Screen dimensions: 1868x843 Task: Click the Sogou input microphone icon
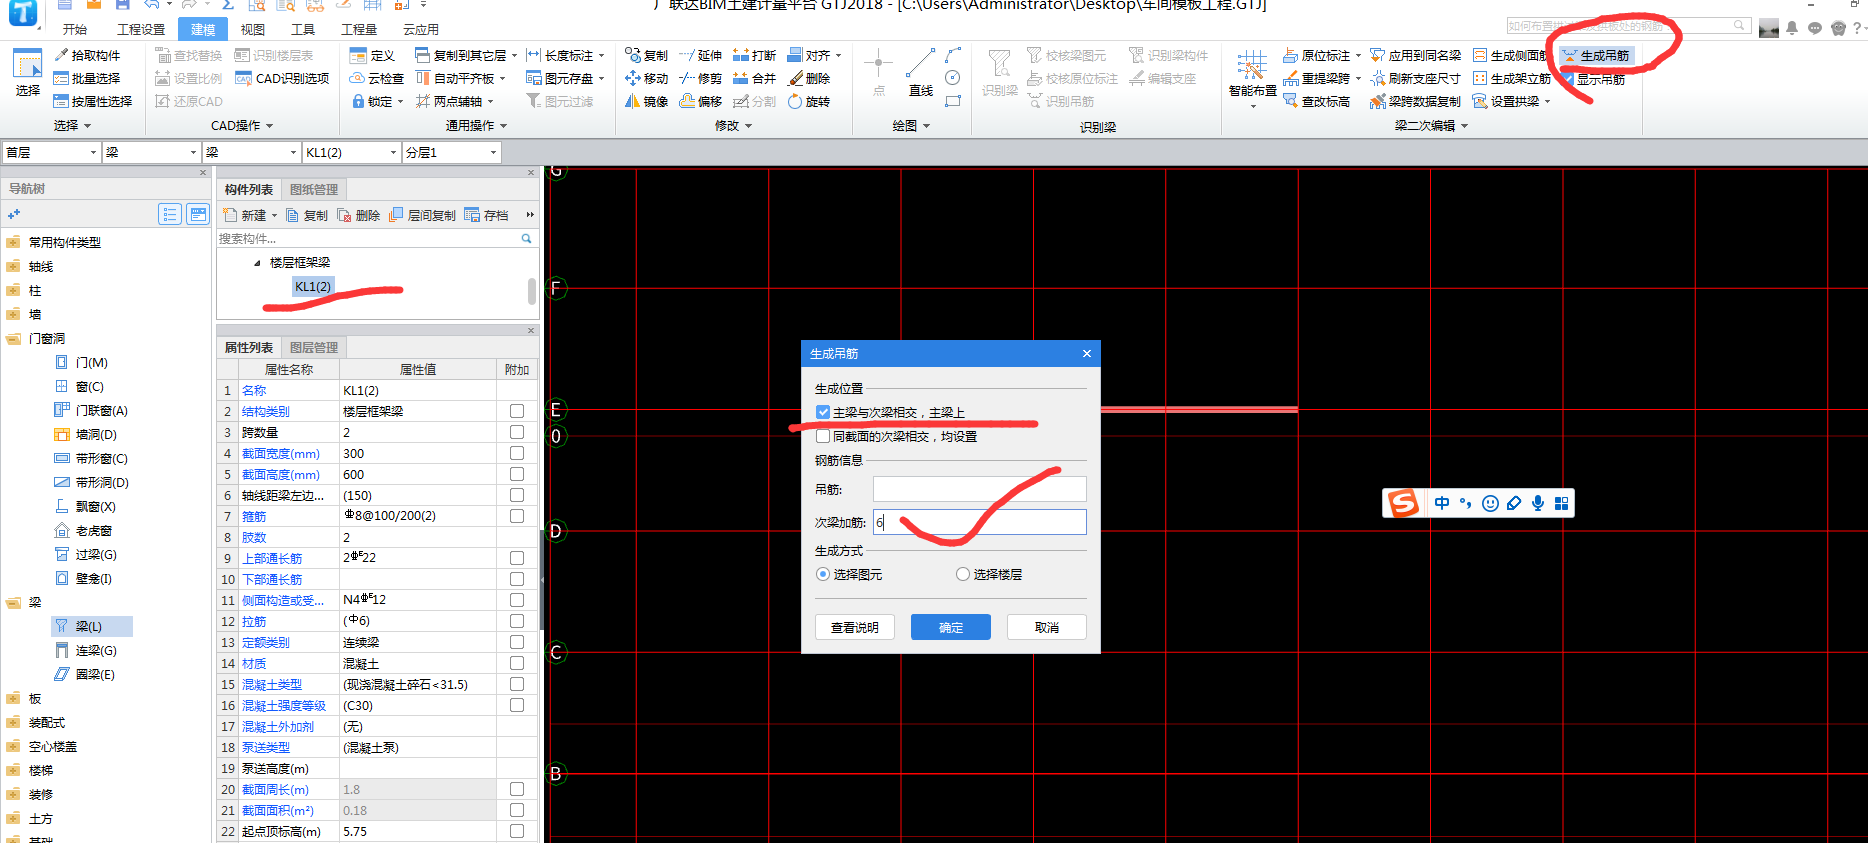click(1538, 503)
